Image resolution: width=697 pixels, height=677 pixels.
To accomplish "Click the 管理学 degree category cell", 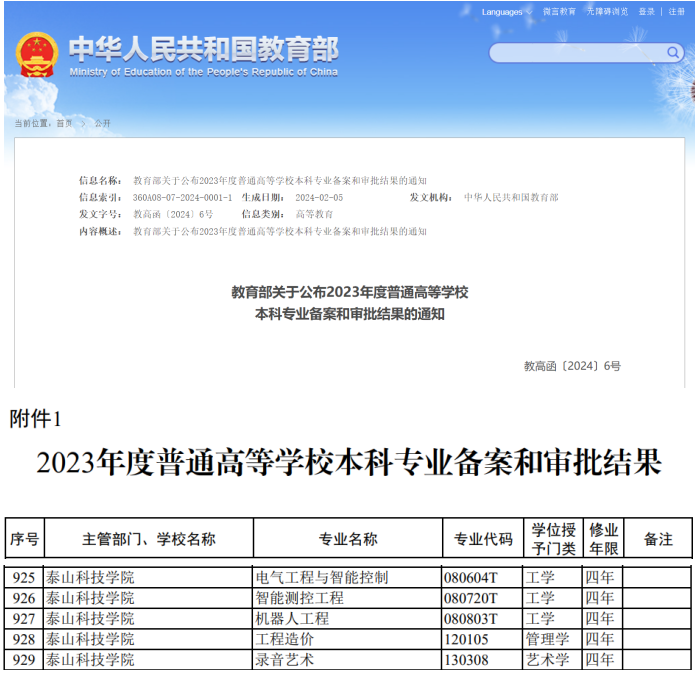I will point(547,639).
